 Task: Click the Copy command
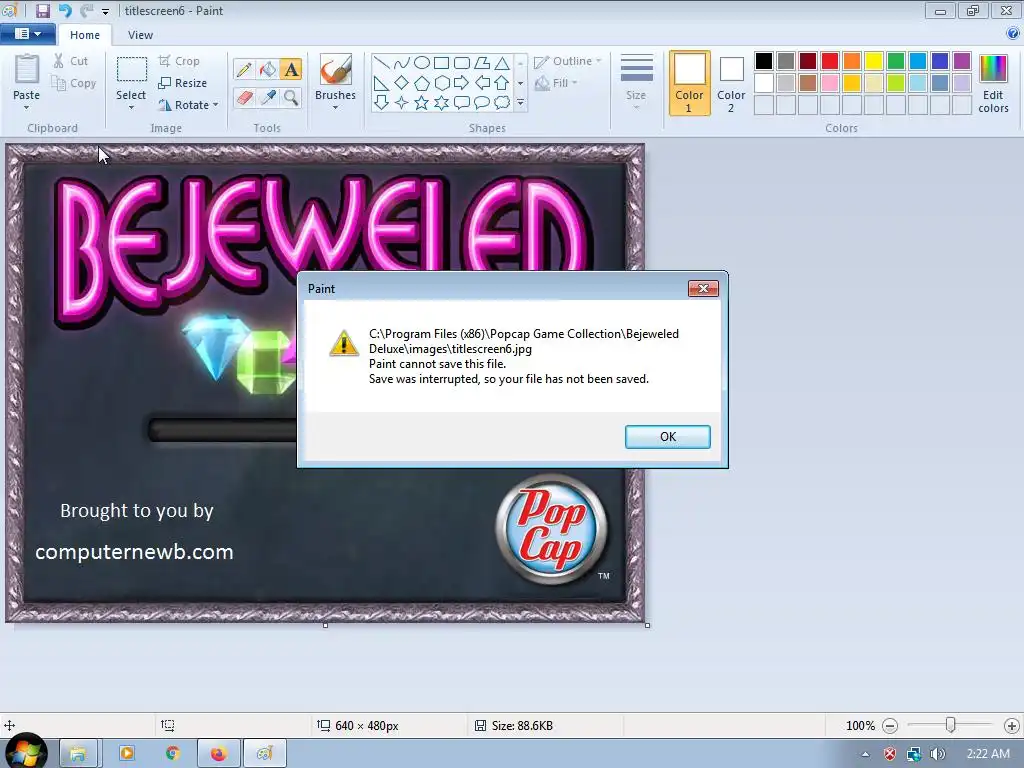(74, 83)
